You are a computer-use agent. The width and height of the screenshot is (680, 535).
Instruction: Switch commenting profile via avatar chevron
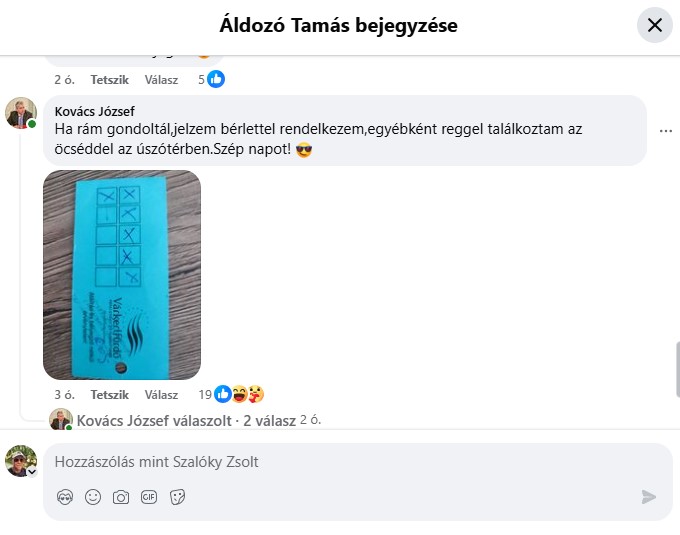pos(32,472)
